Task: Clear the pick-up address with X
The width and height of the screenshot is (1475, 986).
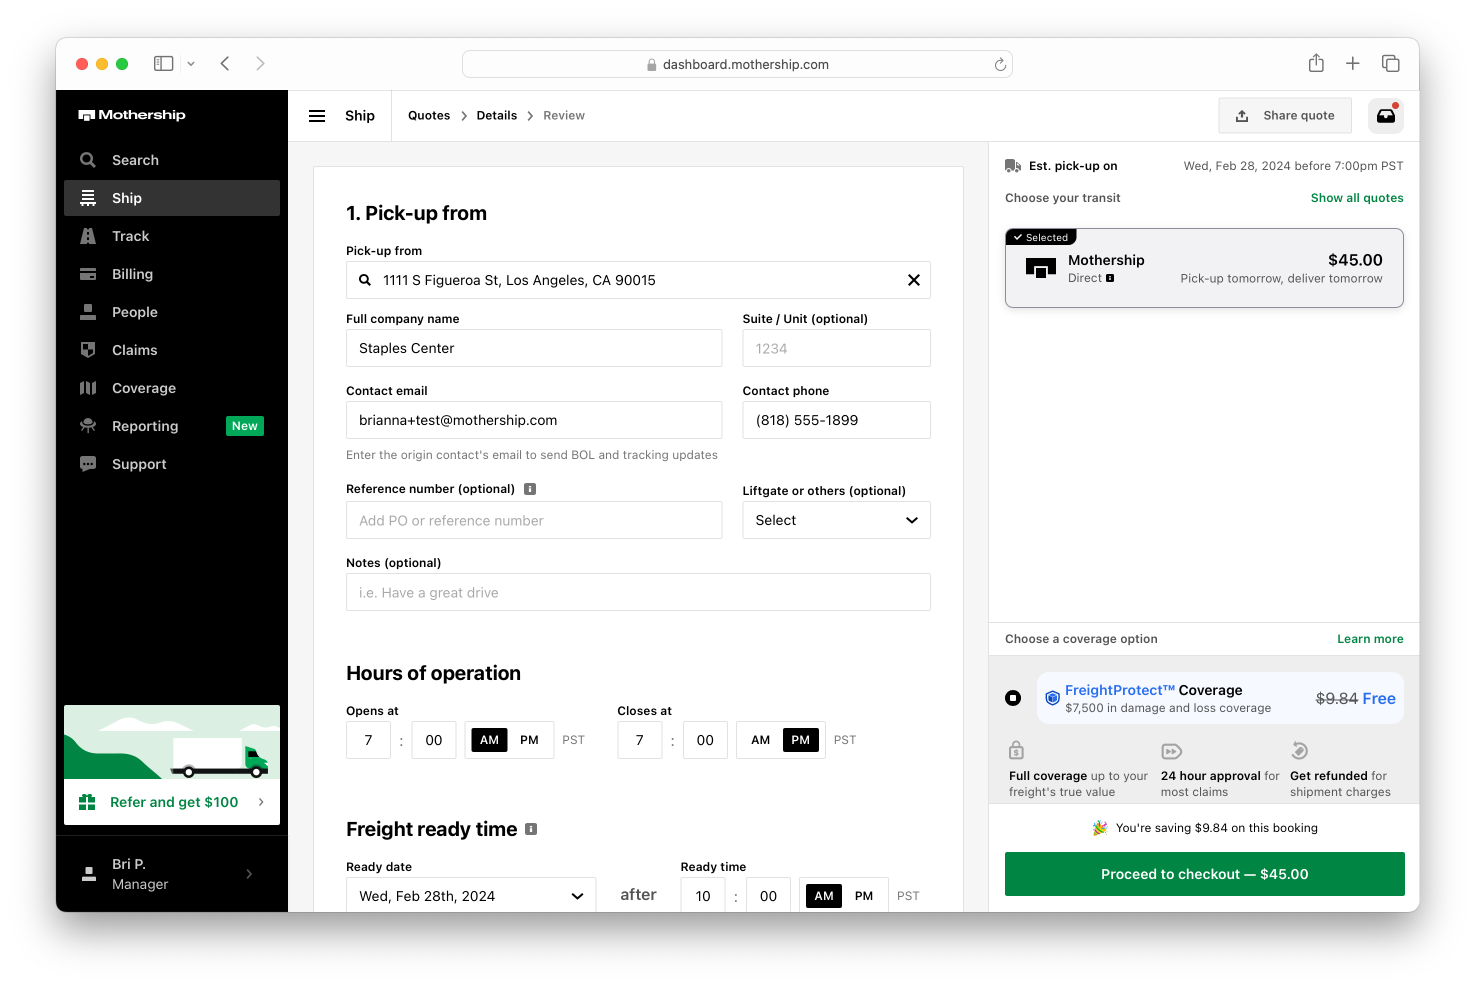Action: coord(914,280)
